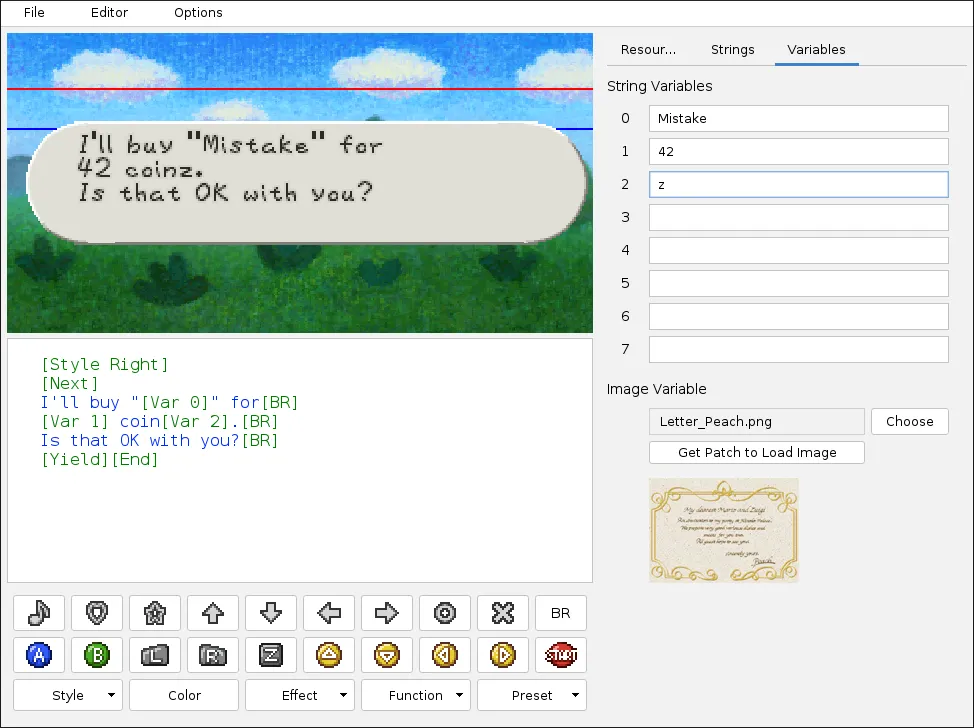This screenshot has height=728, width=974.
Task: Open the Effect dropdown
Action: [x=299, y=694]
